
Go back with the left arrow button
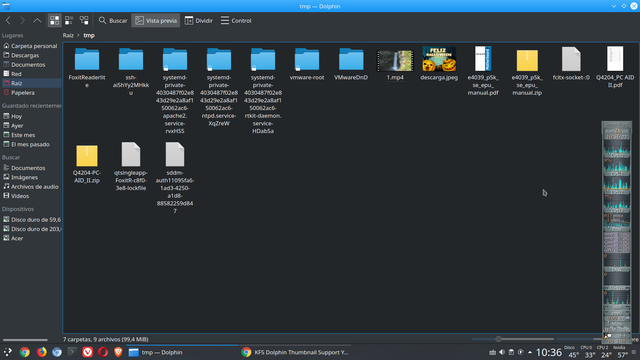coord(8,20)
